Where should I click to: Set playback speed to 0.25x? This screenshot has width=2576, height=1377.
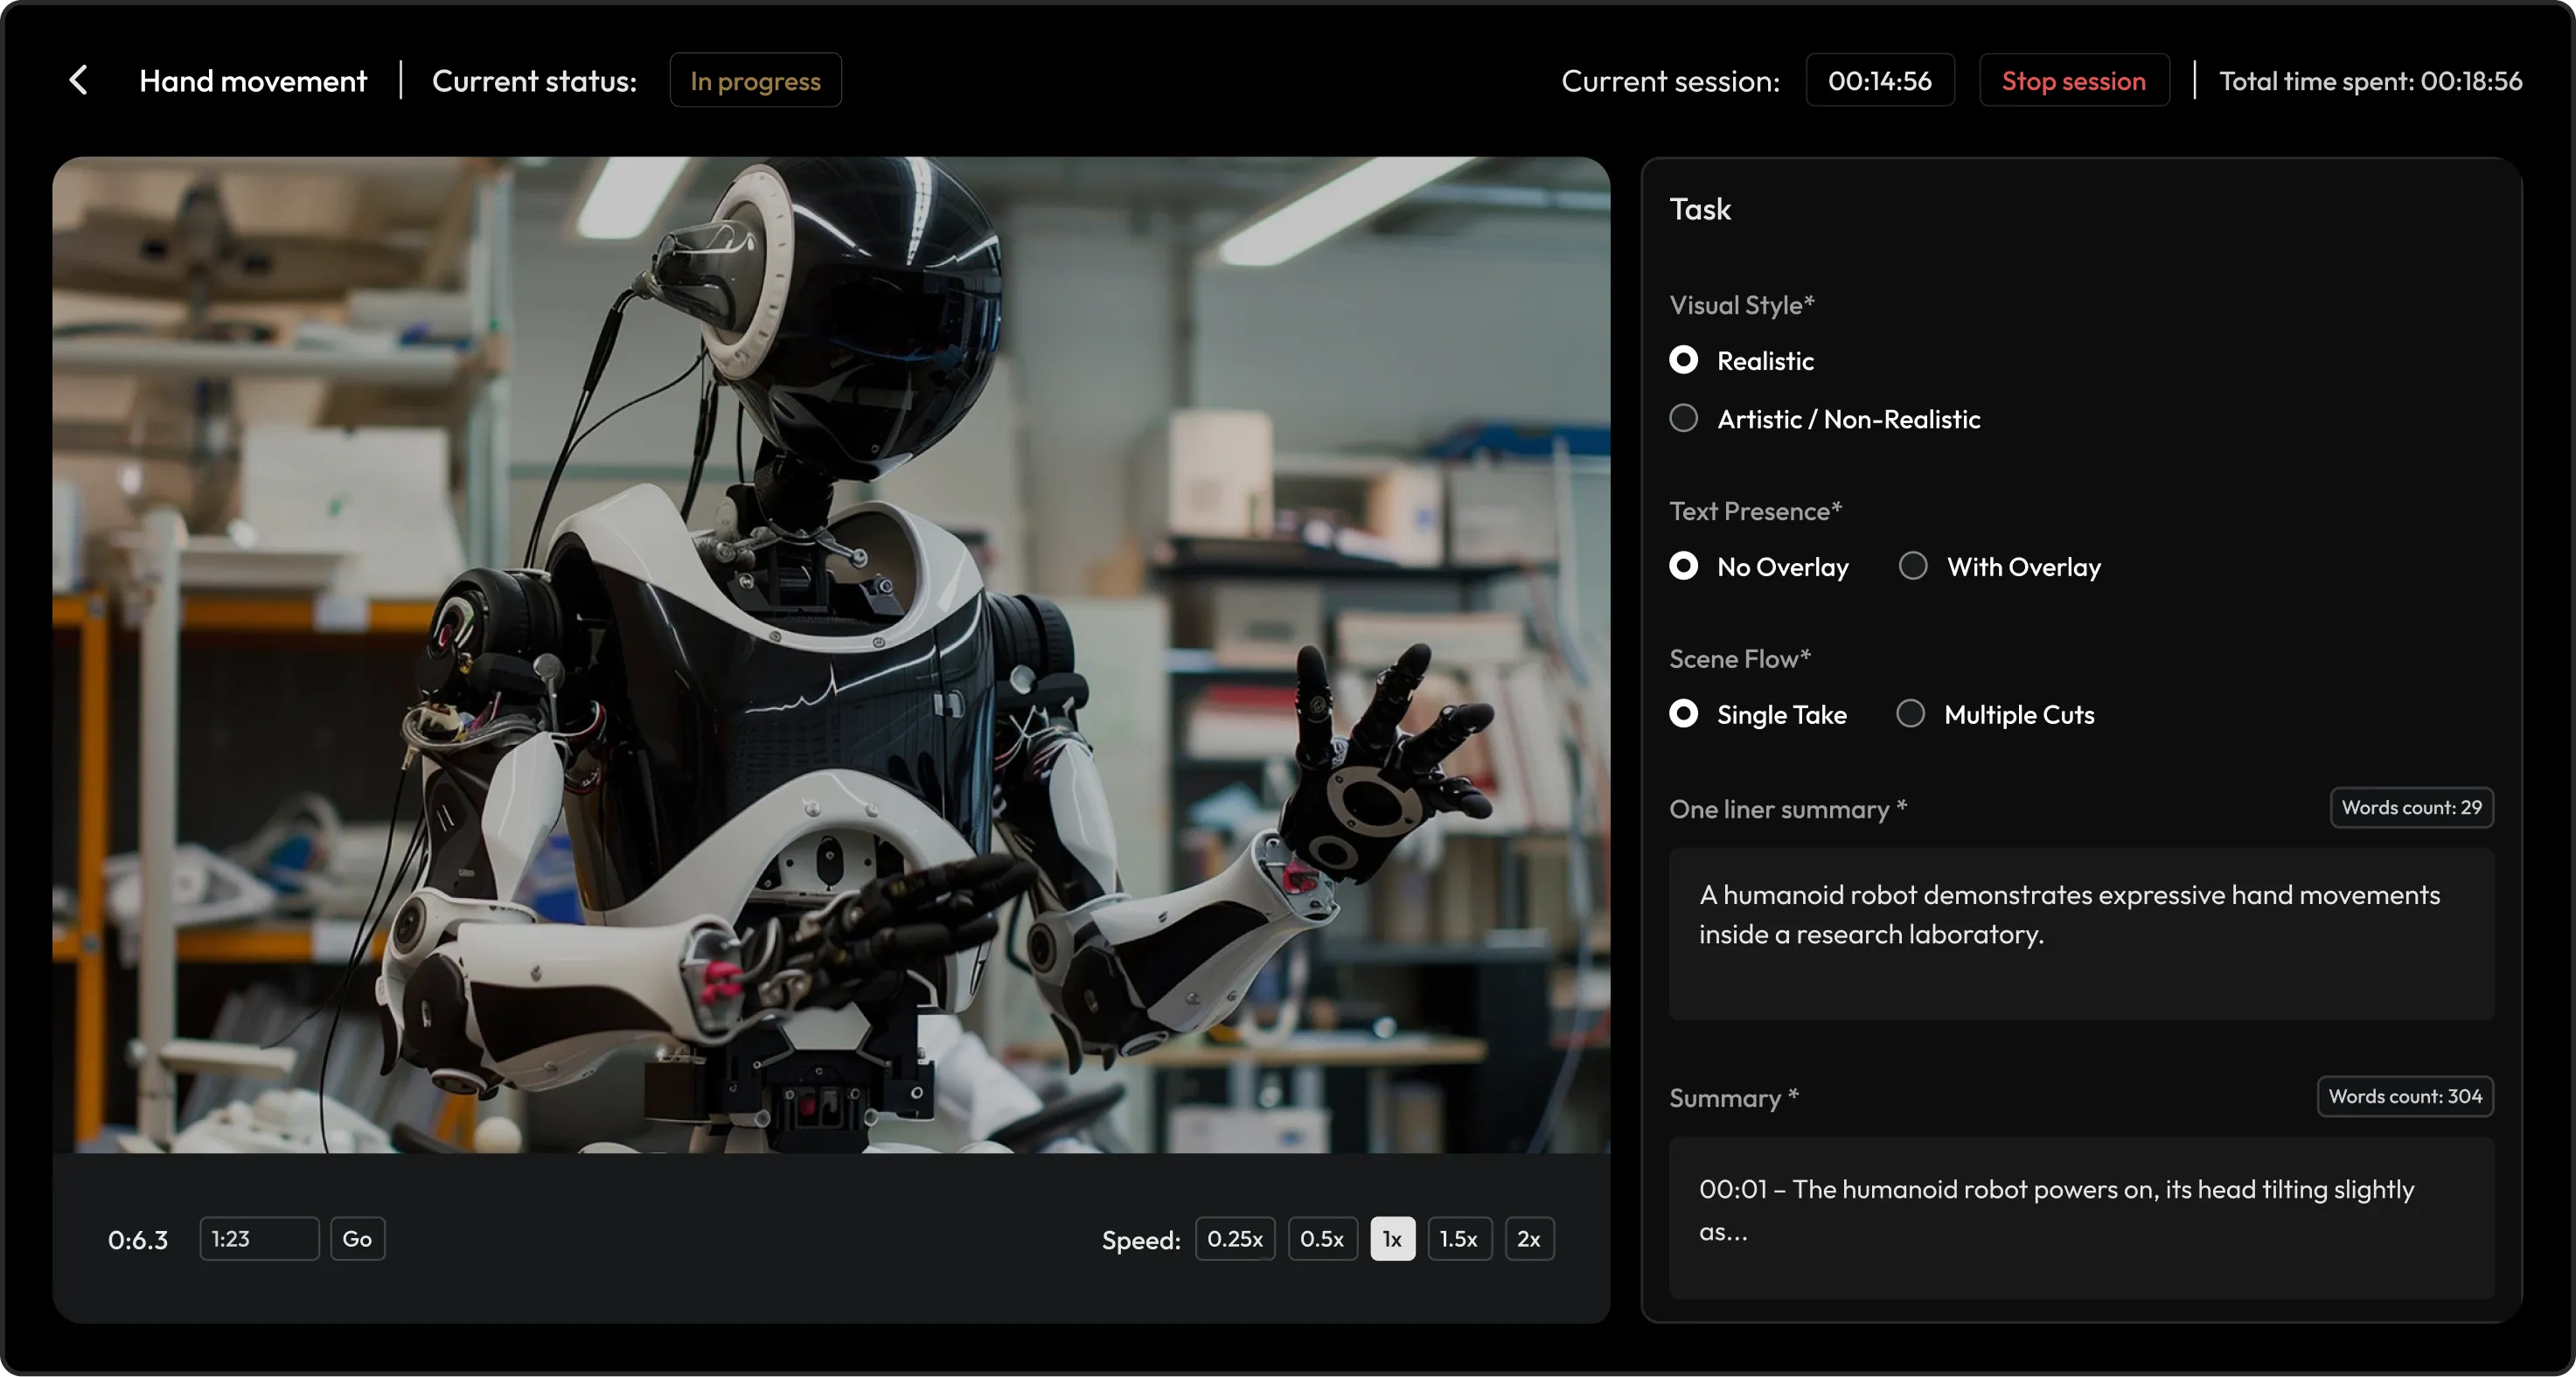pyautogui.click(x=1235, y=1239)
